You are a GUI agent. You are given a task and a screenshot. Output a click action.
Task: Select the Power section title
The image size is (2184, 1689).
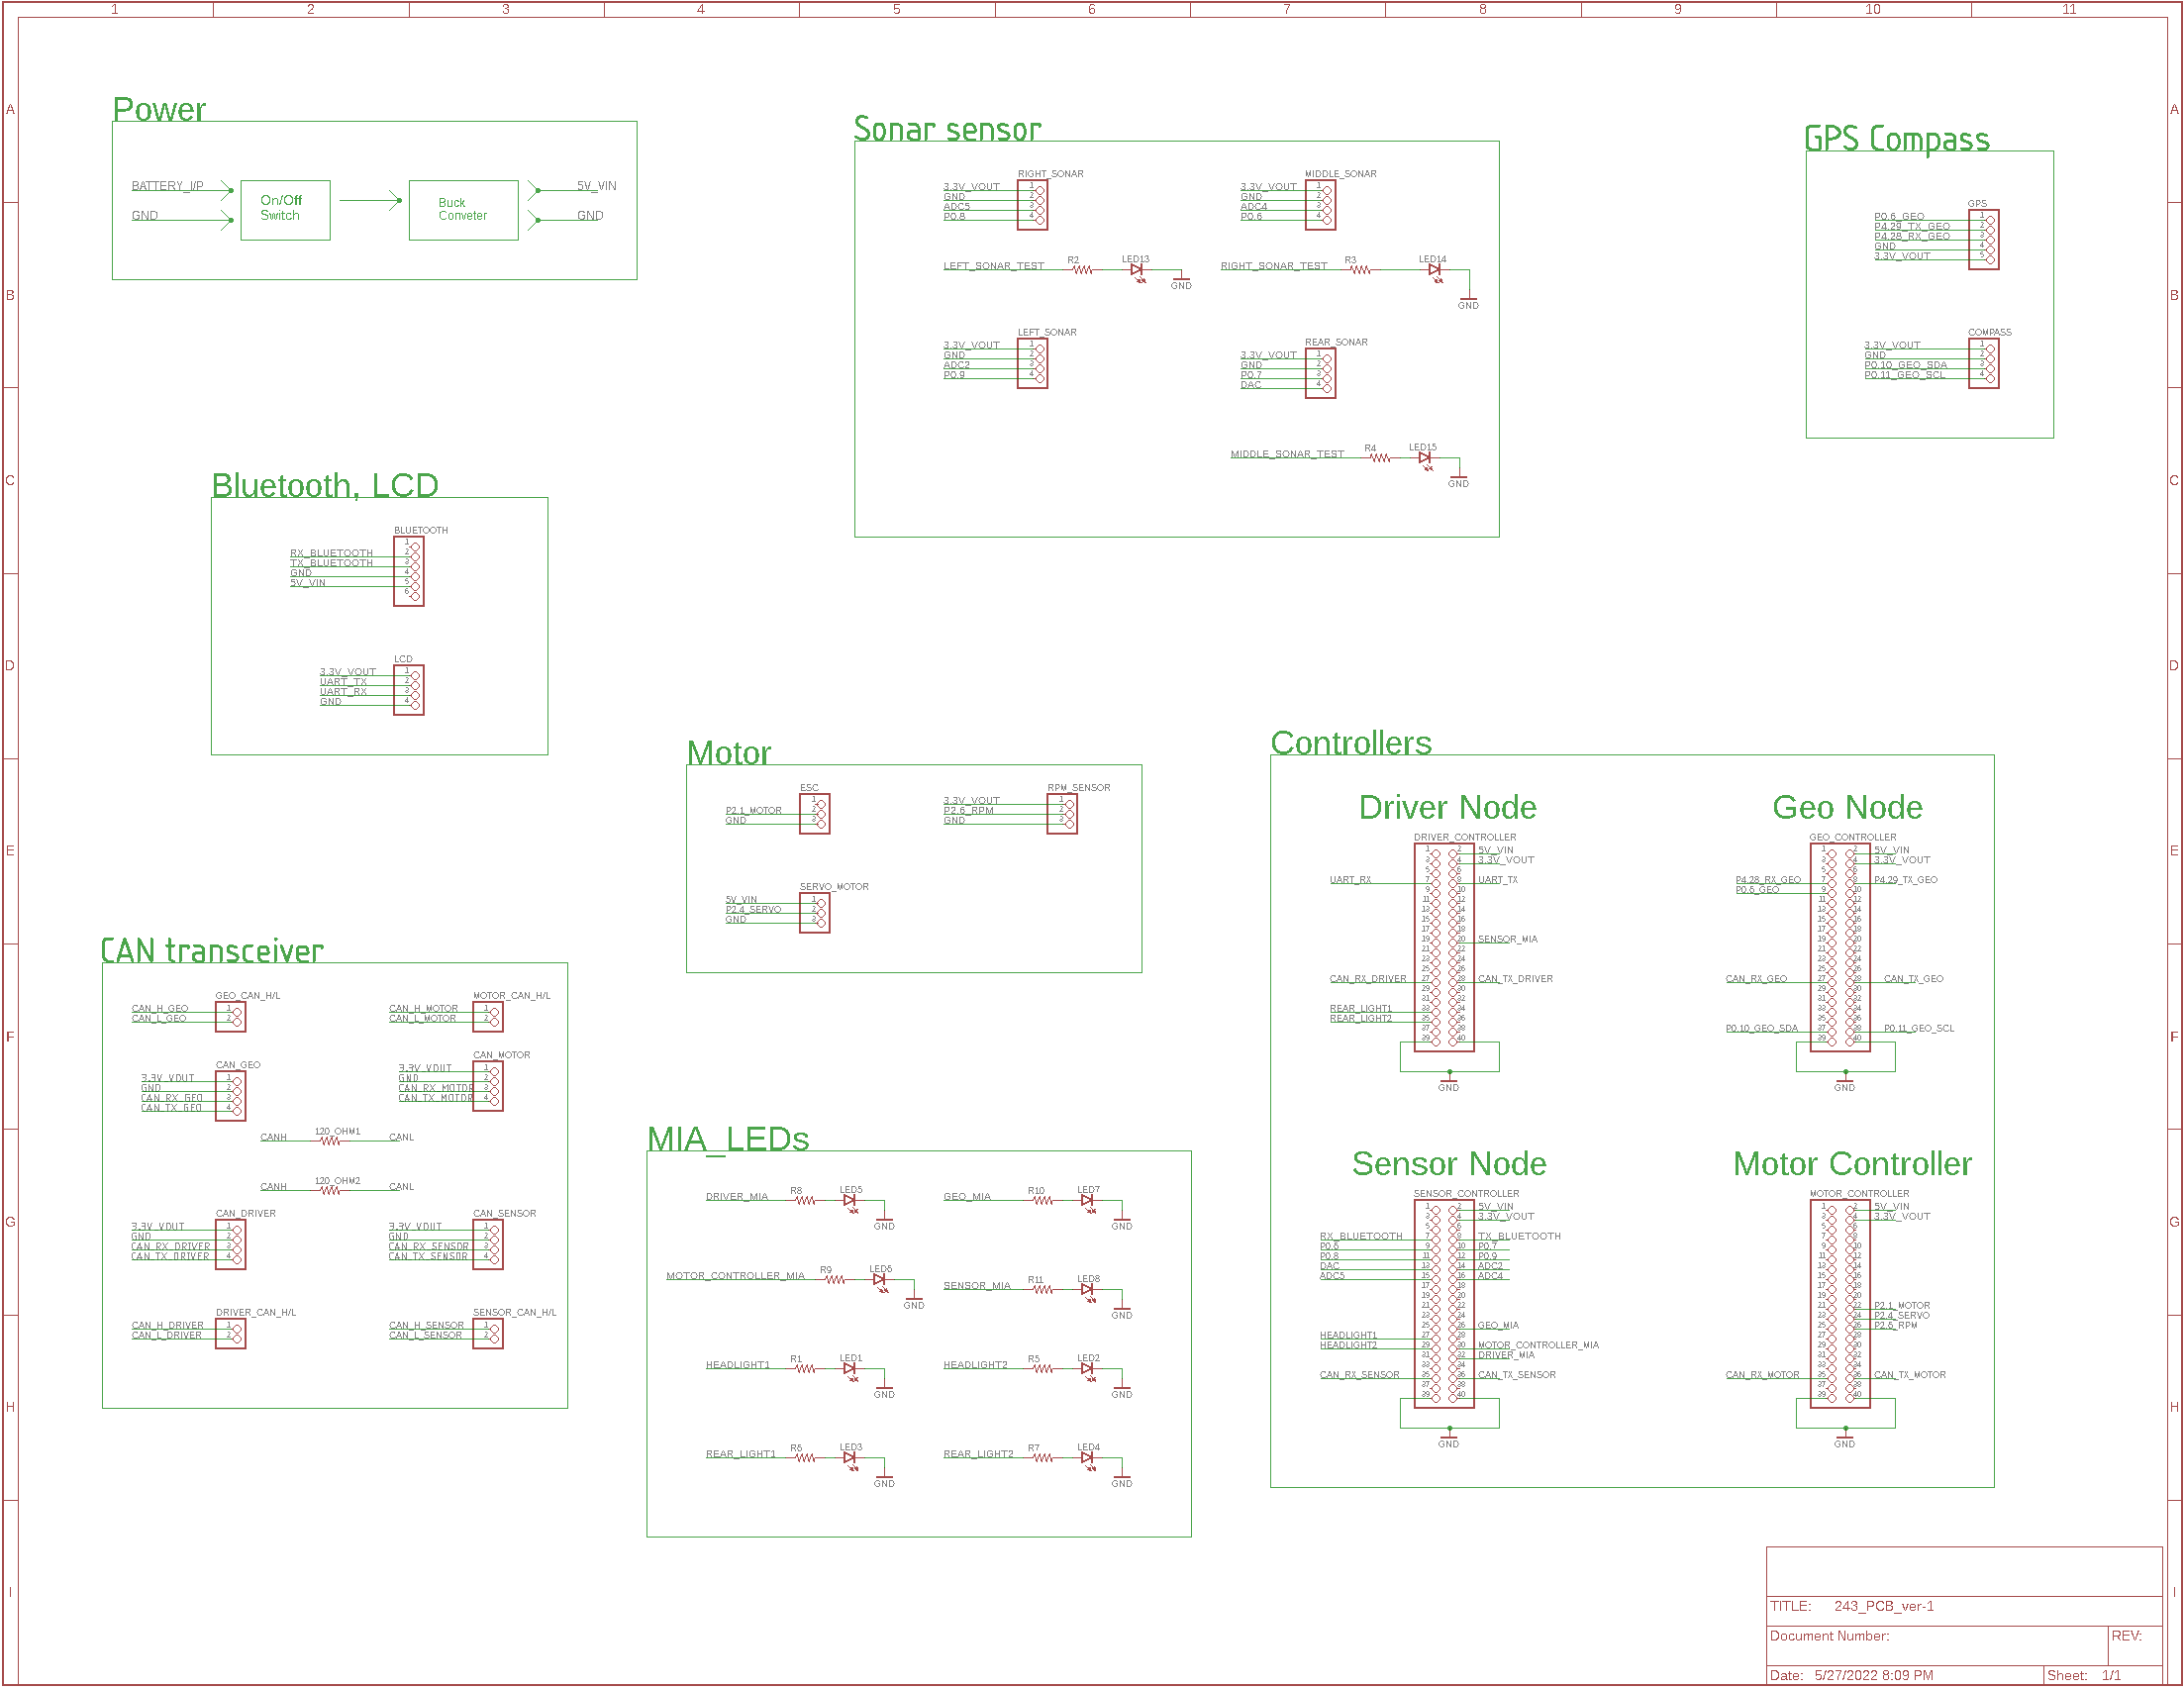coord(159,109)
